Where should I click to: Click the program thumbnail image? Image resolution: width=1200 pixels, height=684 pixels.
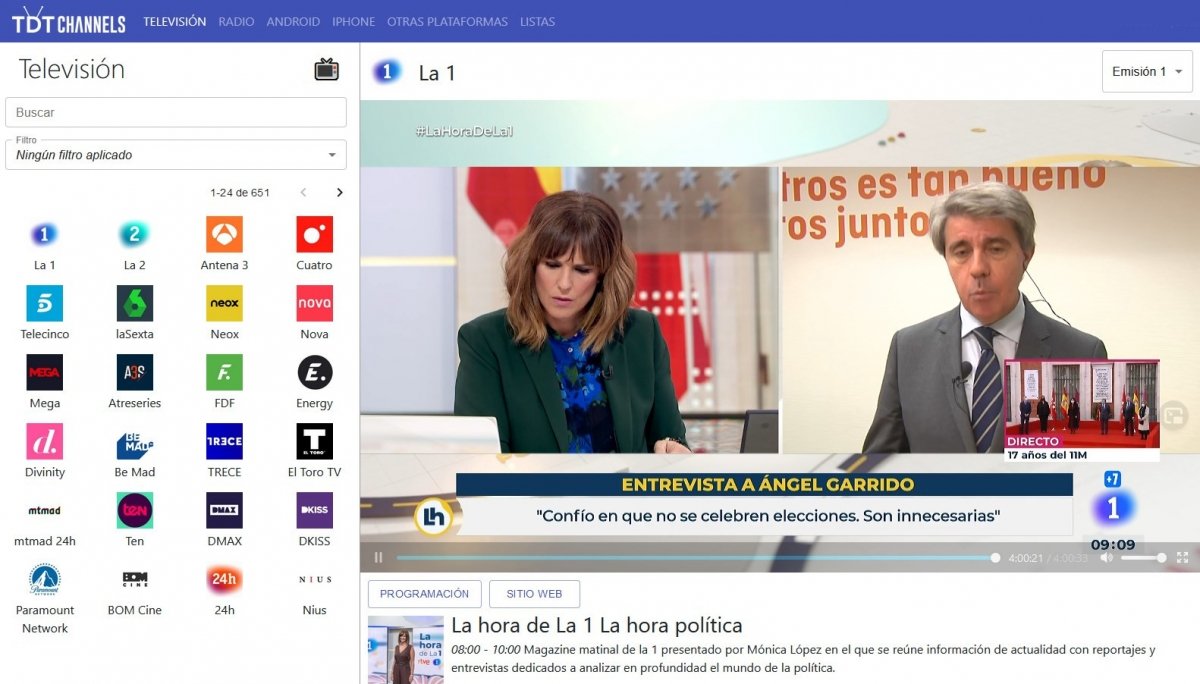(405, 649)
